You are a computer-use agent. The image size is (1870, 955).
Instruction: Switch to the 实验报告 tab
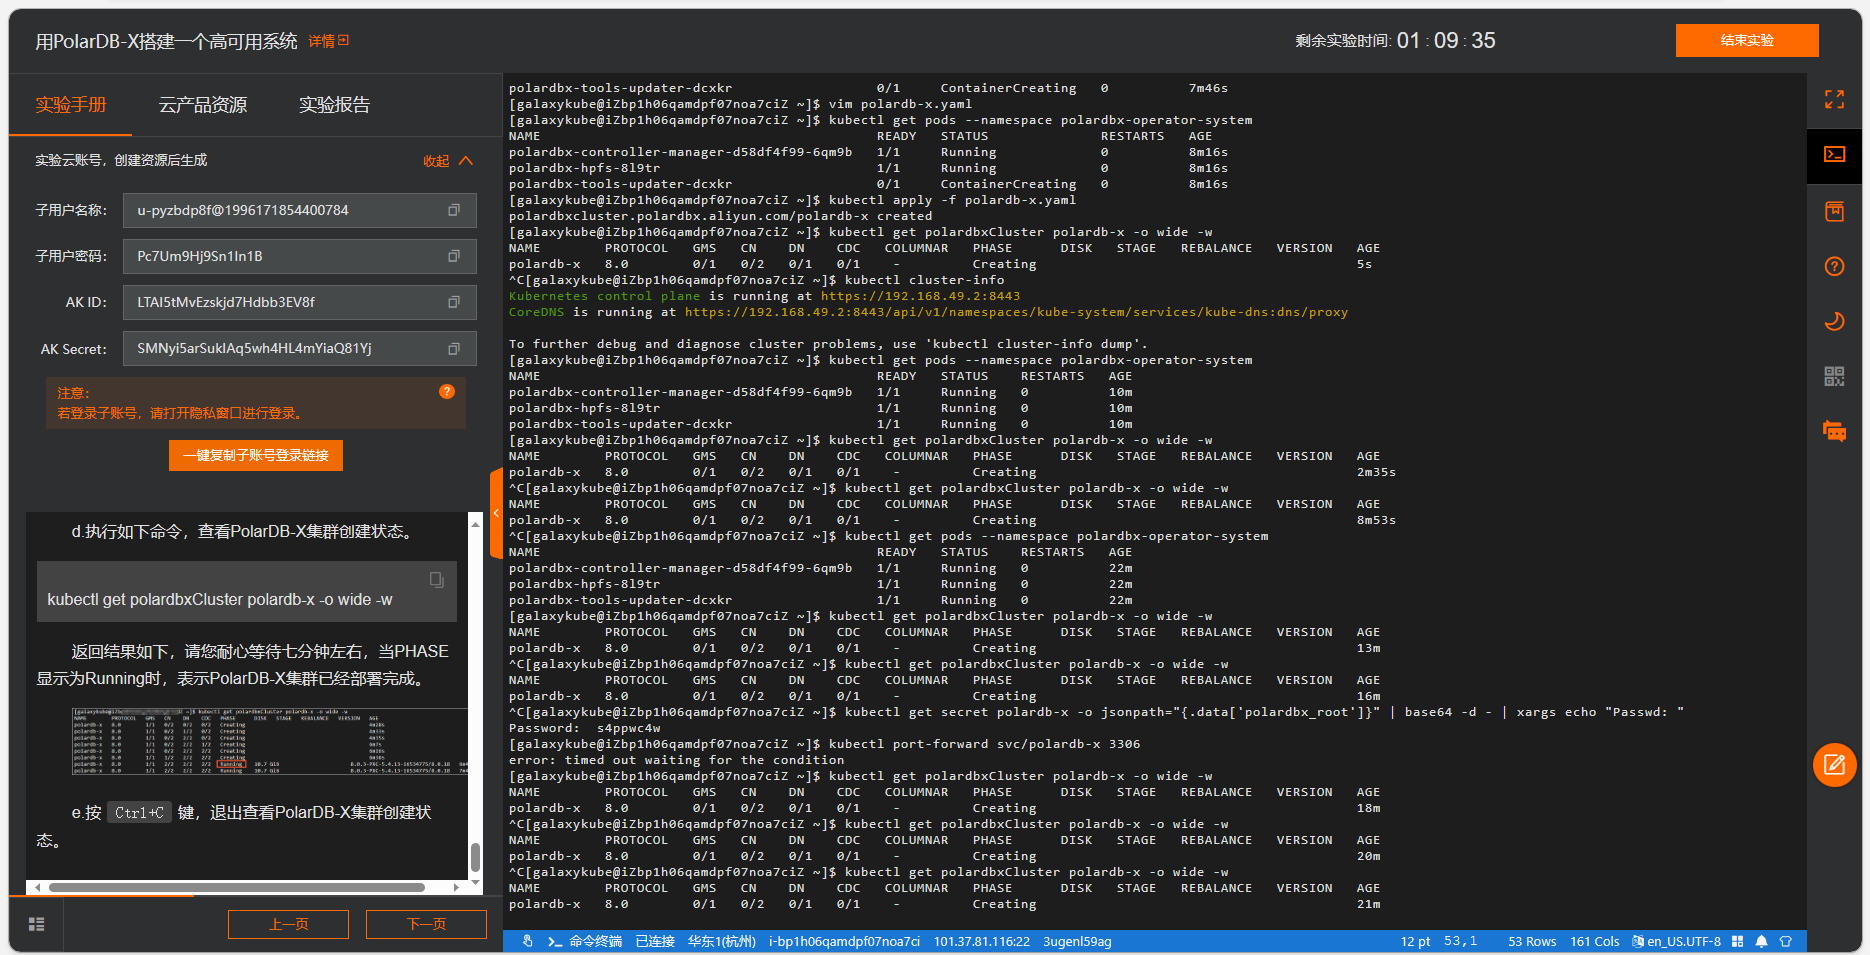(334, 105)
